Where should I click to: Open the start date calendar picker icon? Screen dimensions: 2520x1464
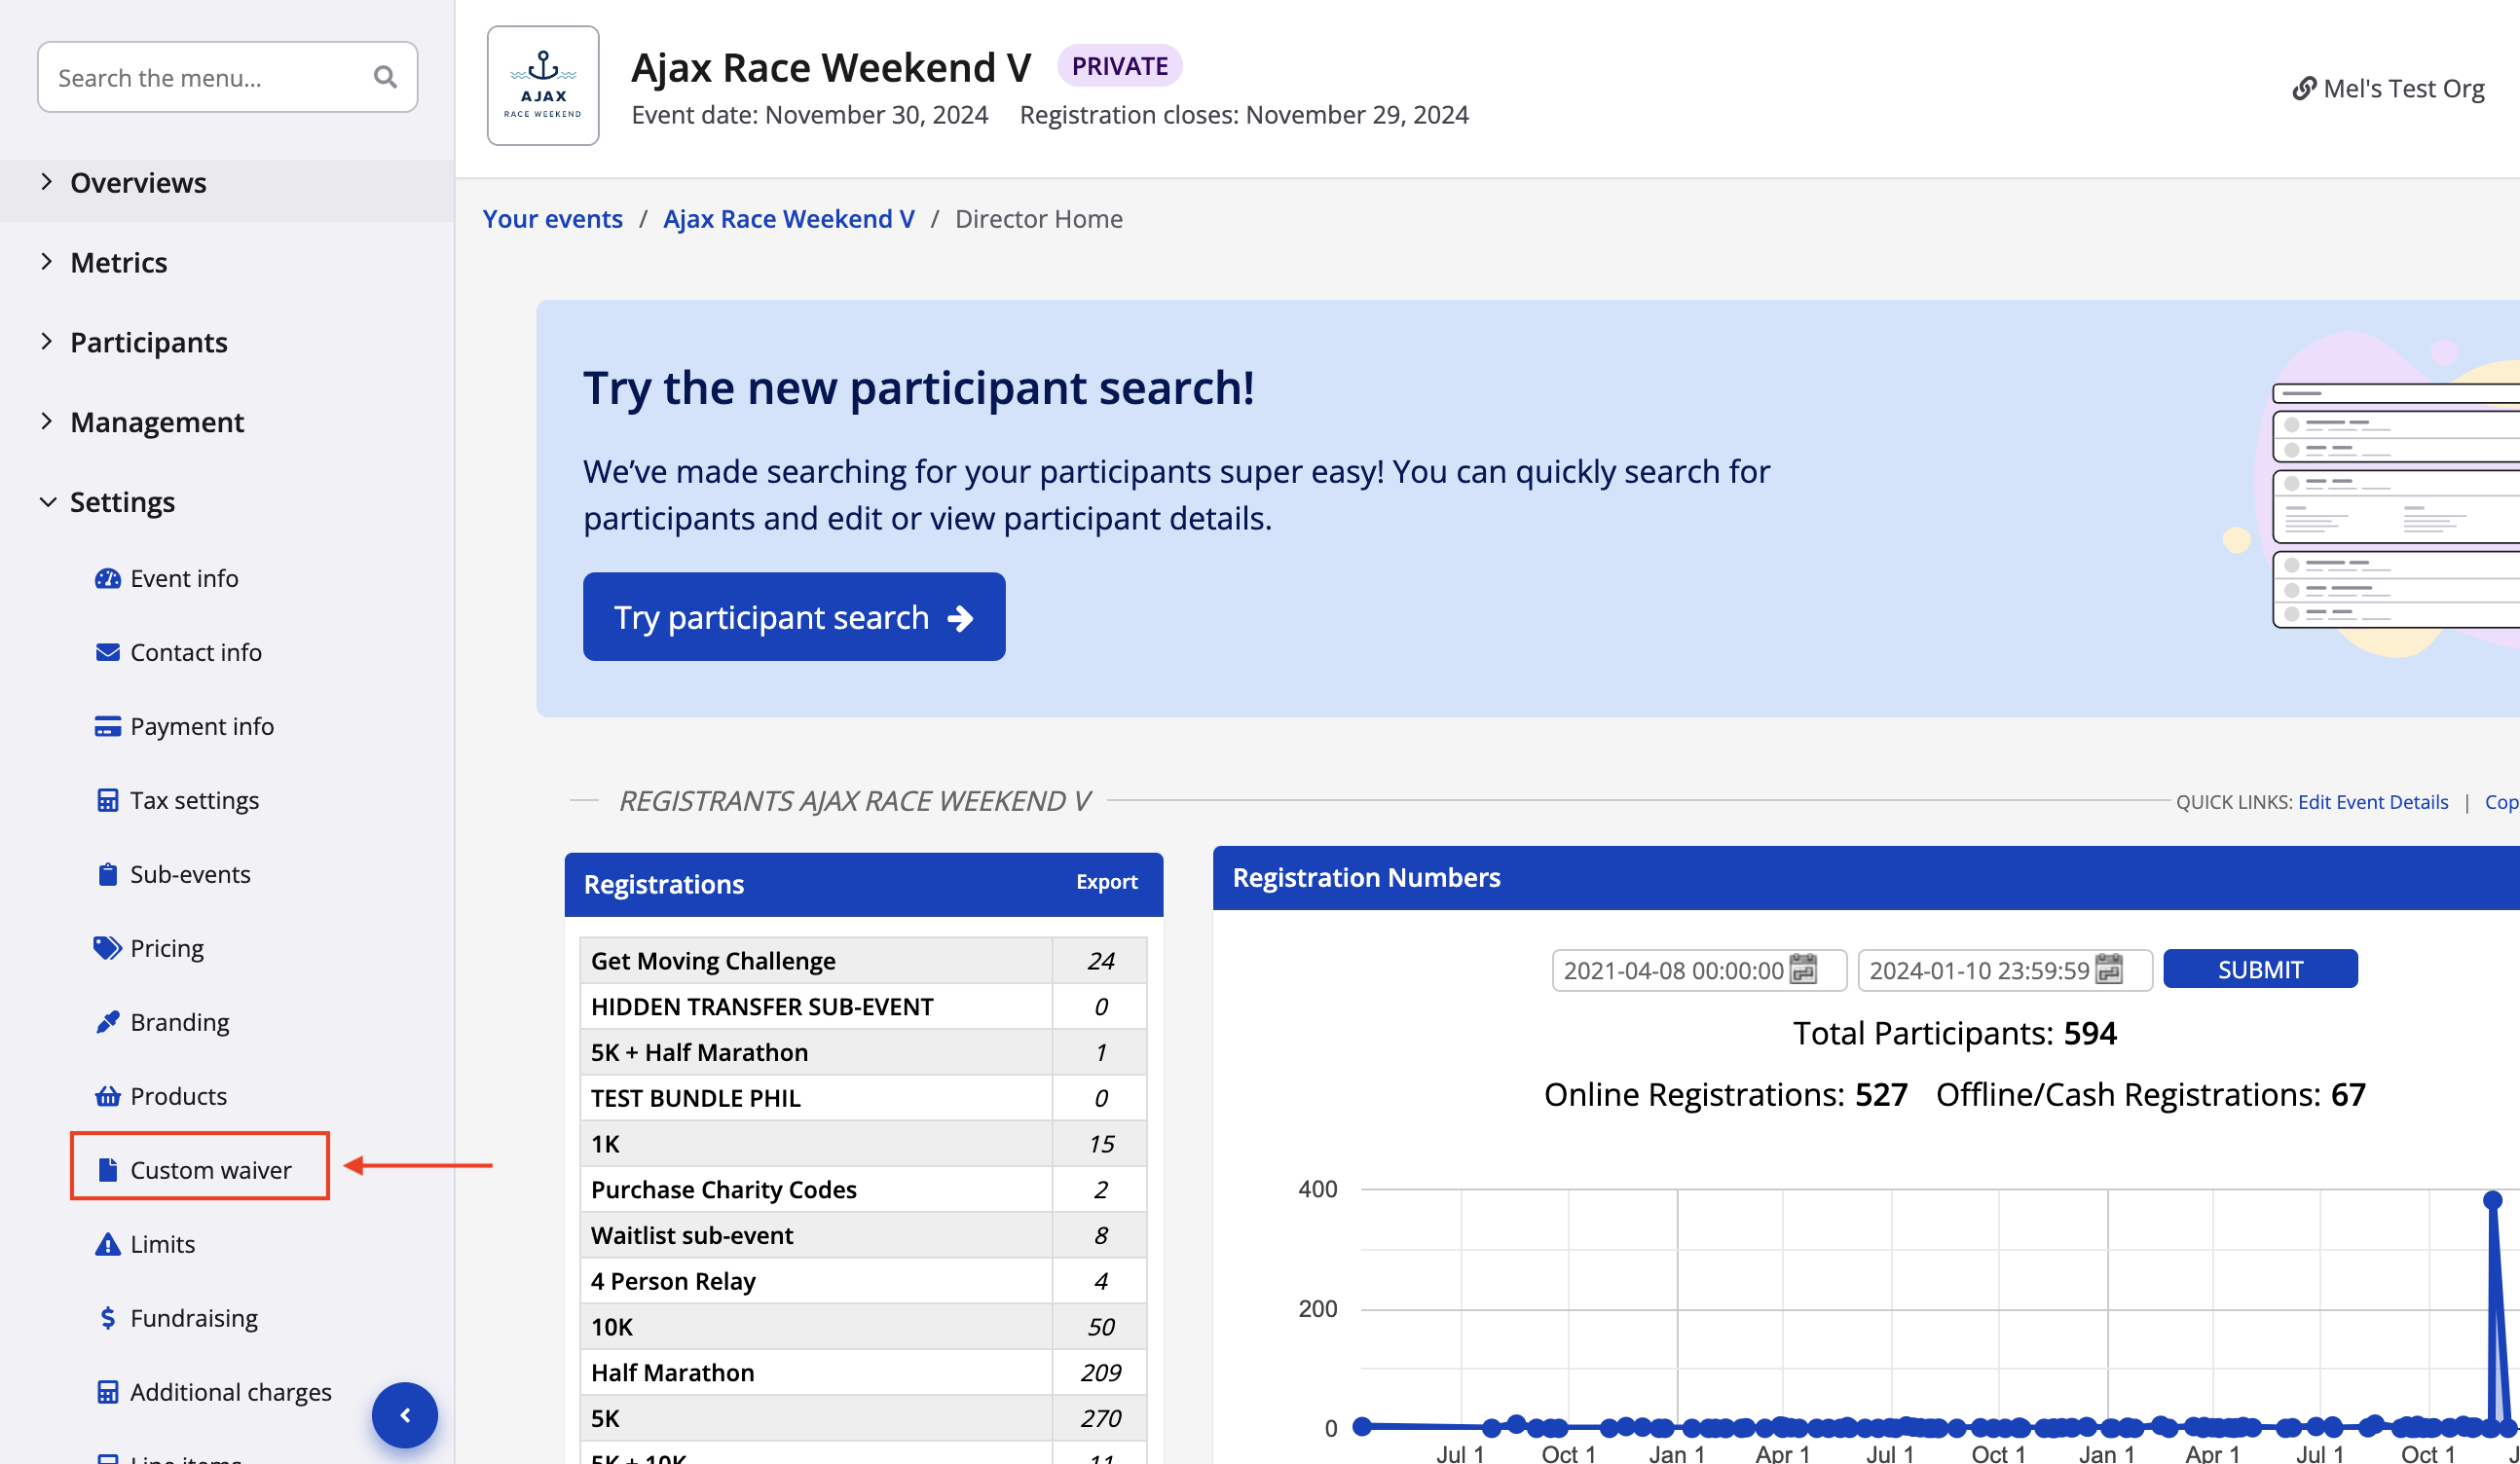click(1803, 969)
